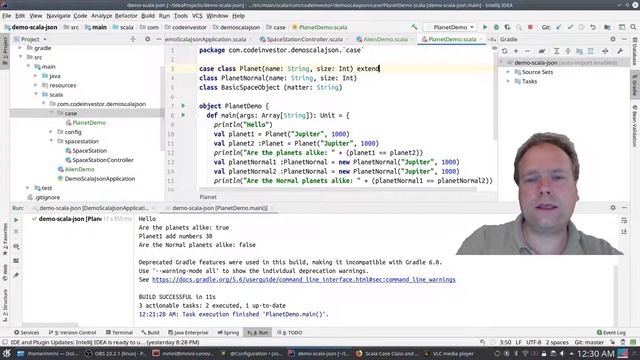640x360 pixels.
Task: Open the docs.gradle.org link in console
Action: [x=304, y=280]
